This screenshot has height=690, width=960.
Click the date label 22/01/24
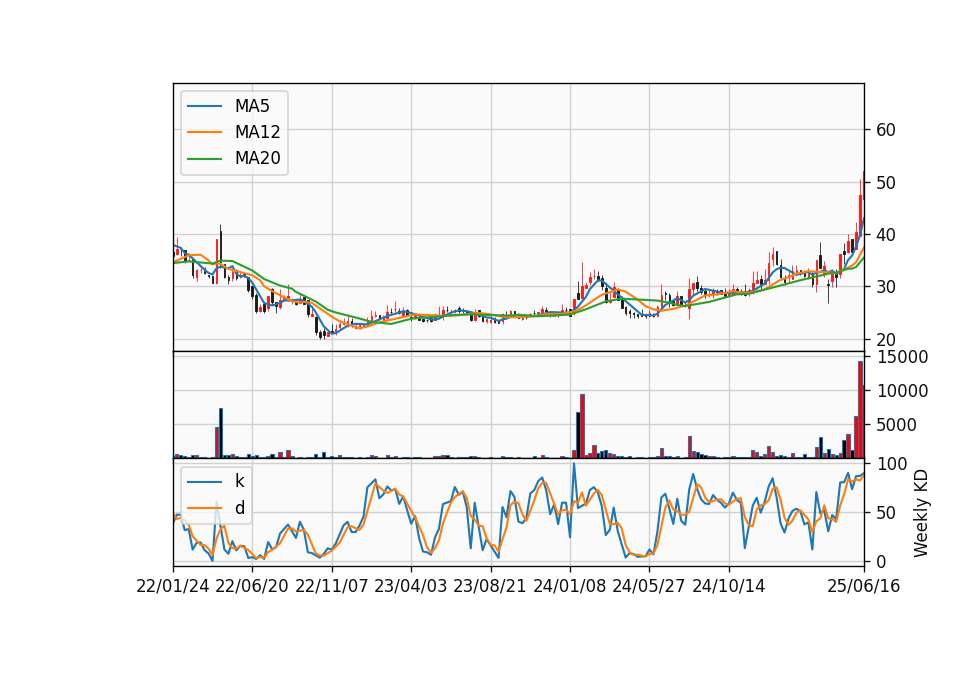point(173,586)
